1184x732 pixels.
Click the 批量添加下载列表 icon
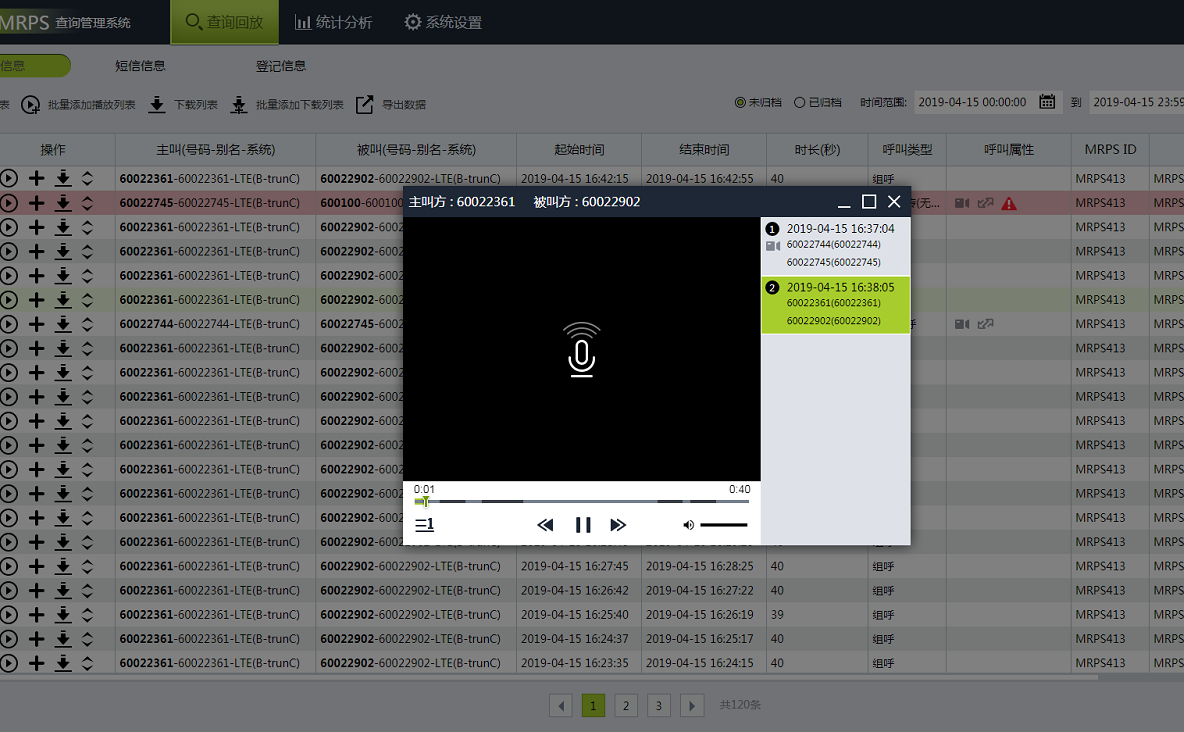pyautogui.click(x=239, y=105)
